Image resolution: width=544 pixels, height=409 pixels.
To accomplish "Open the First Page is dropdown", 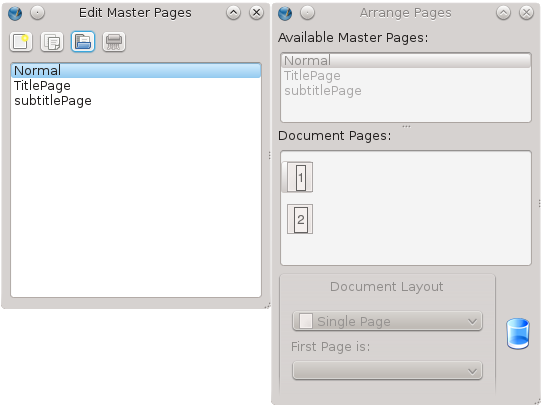I will pyautogui.click(x=387, y=371).
